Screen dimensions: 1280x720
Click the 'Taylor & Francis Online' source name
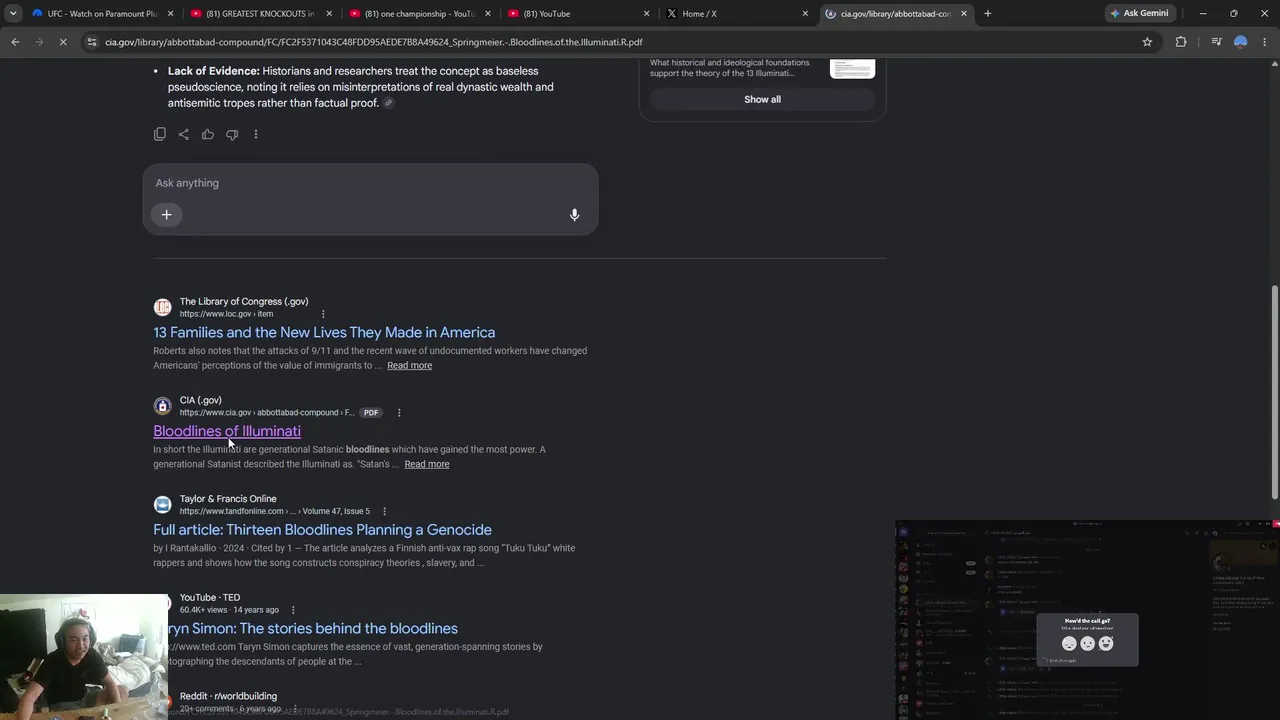click(228, 499)
